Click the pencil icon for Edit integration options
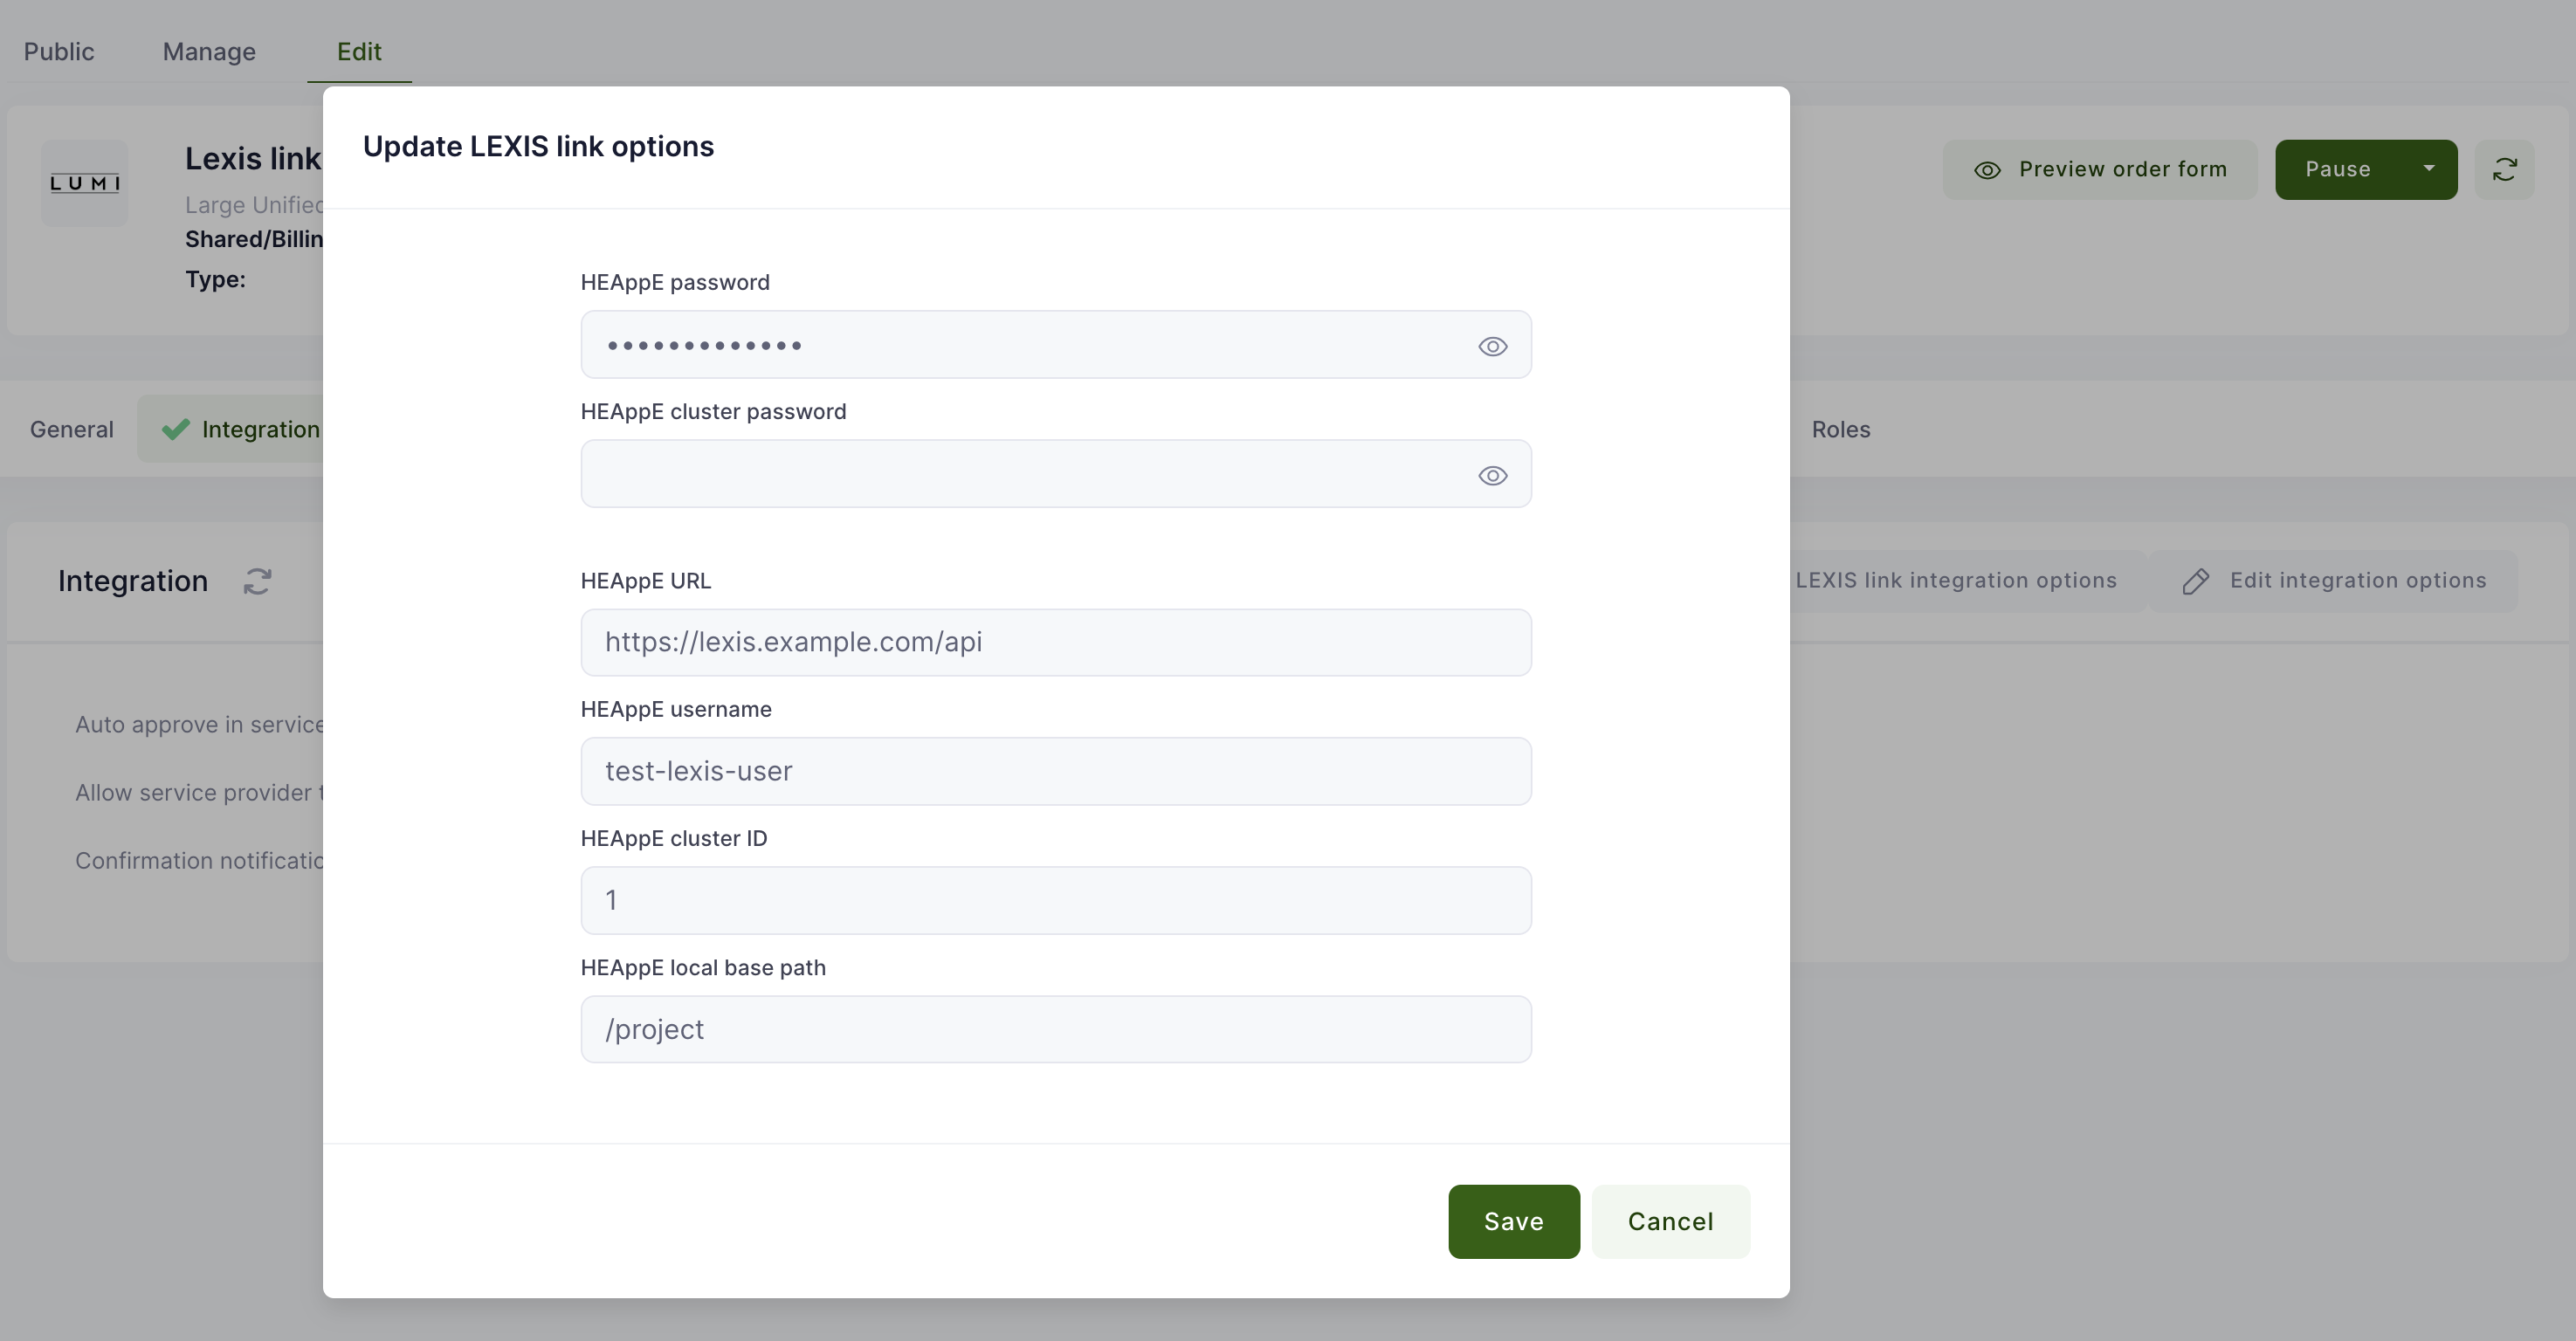 click(x=2195, y=581)
